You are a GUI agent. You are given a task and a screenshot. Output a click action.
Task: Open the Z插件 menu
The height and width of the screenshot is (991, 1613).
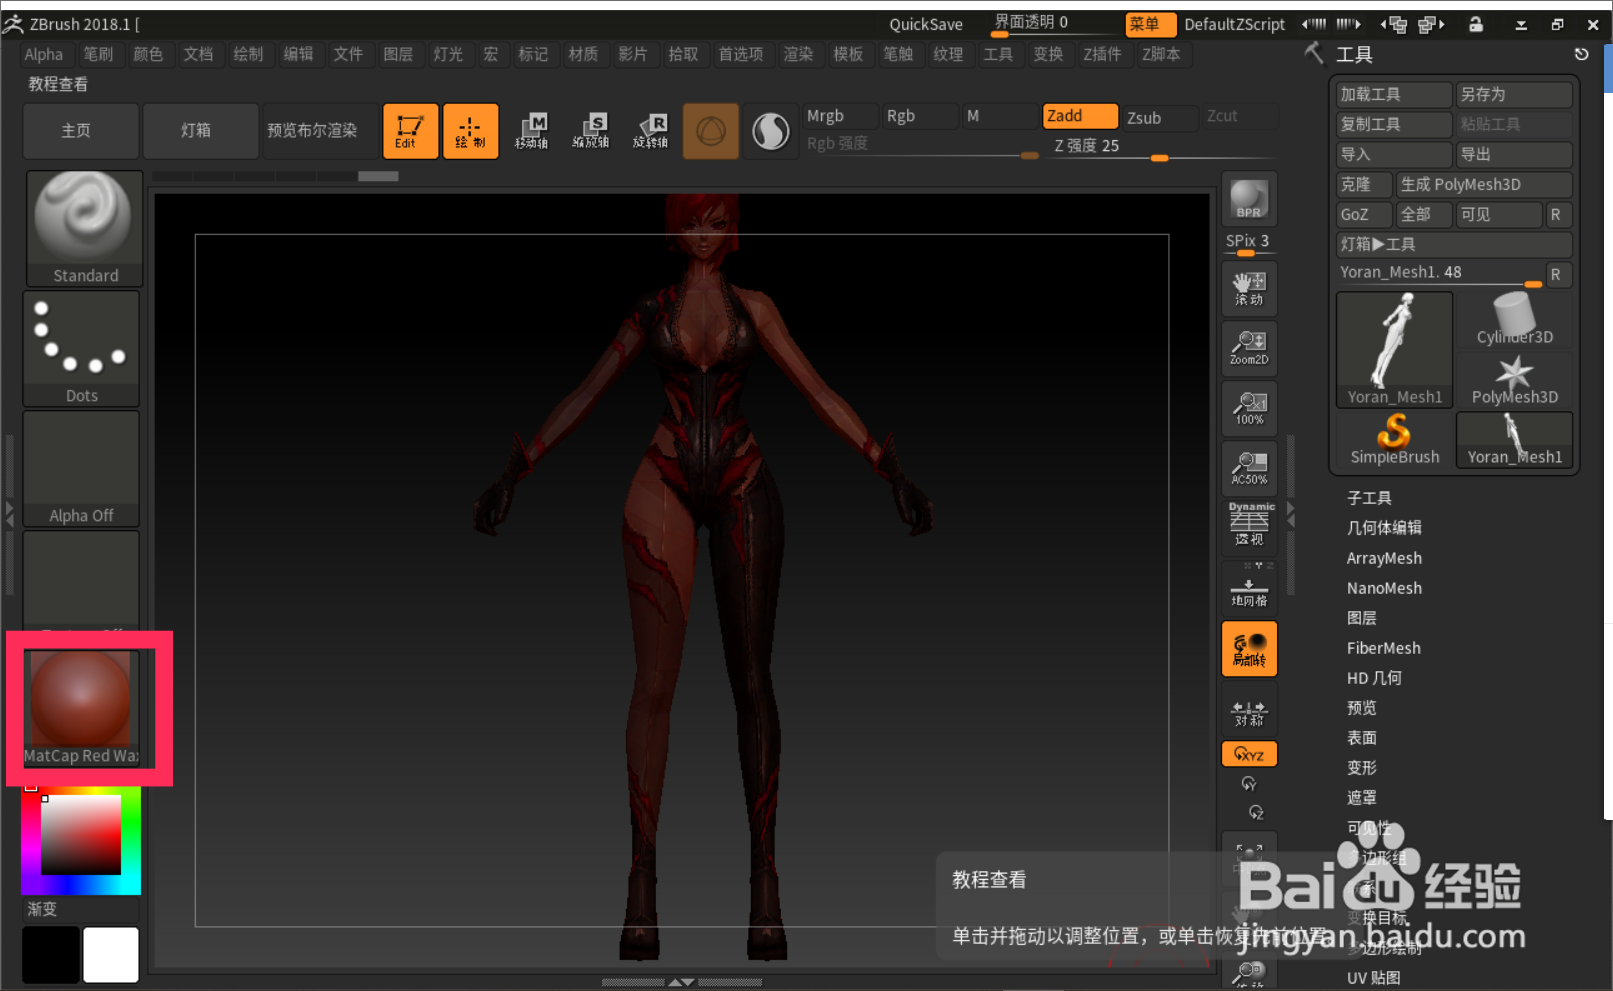click(x=1102, y=54)
